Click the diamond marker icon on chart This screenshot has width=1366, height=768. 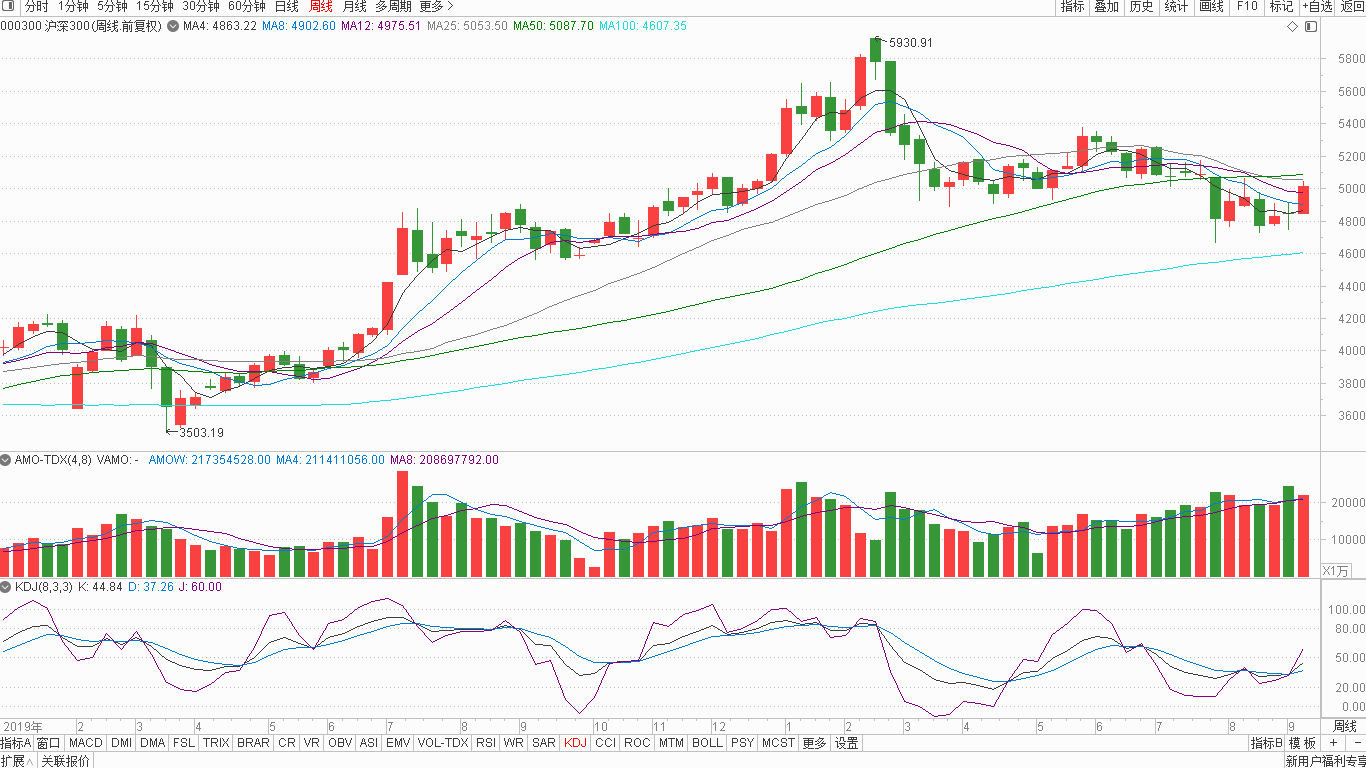1291,26
